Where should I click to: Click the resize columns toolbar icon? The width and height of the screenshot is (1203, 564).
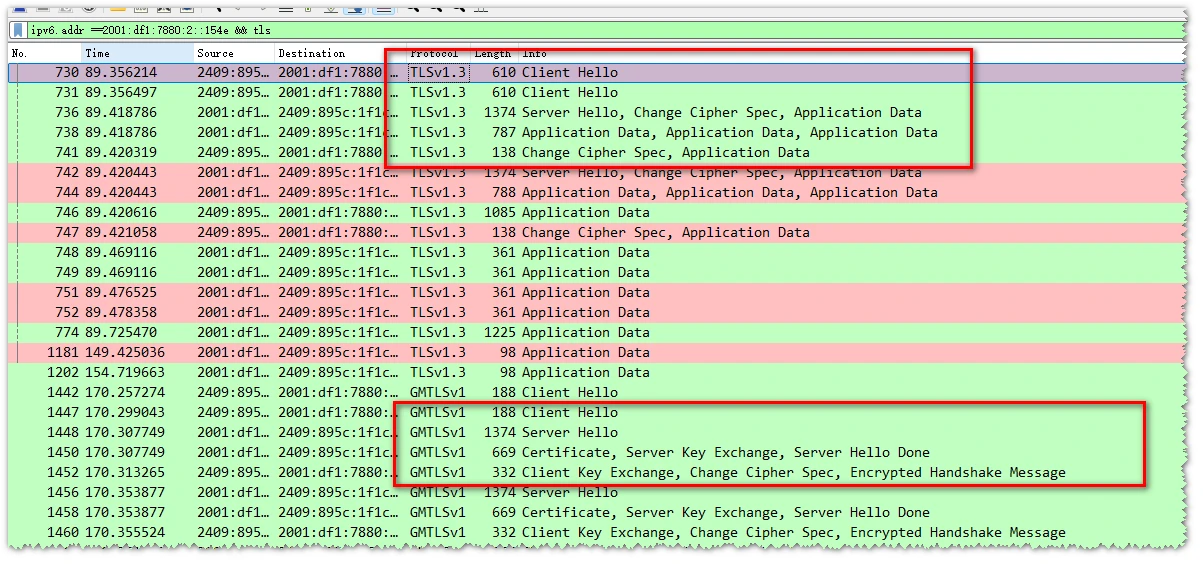point(479,6)
